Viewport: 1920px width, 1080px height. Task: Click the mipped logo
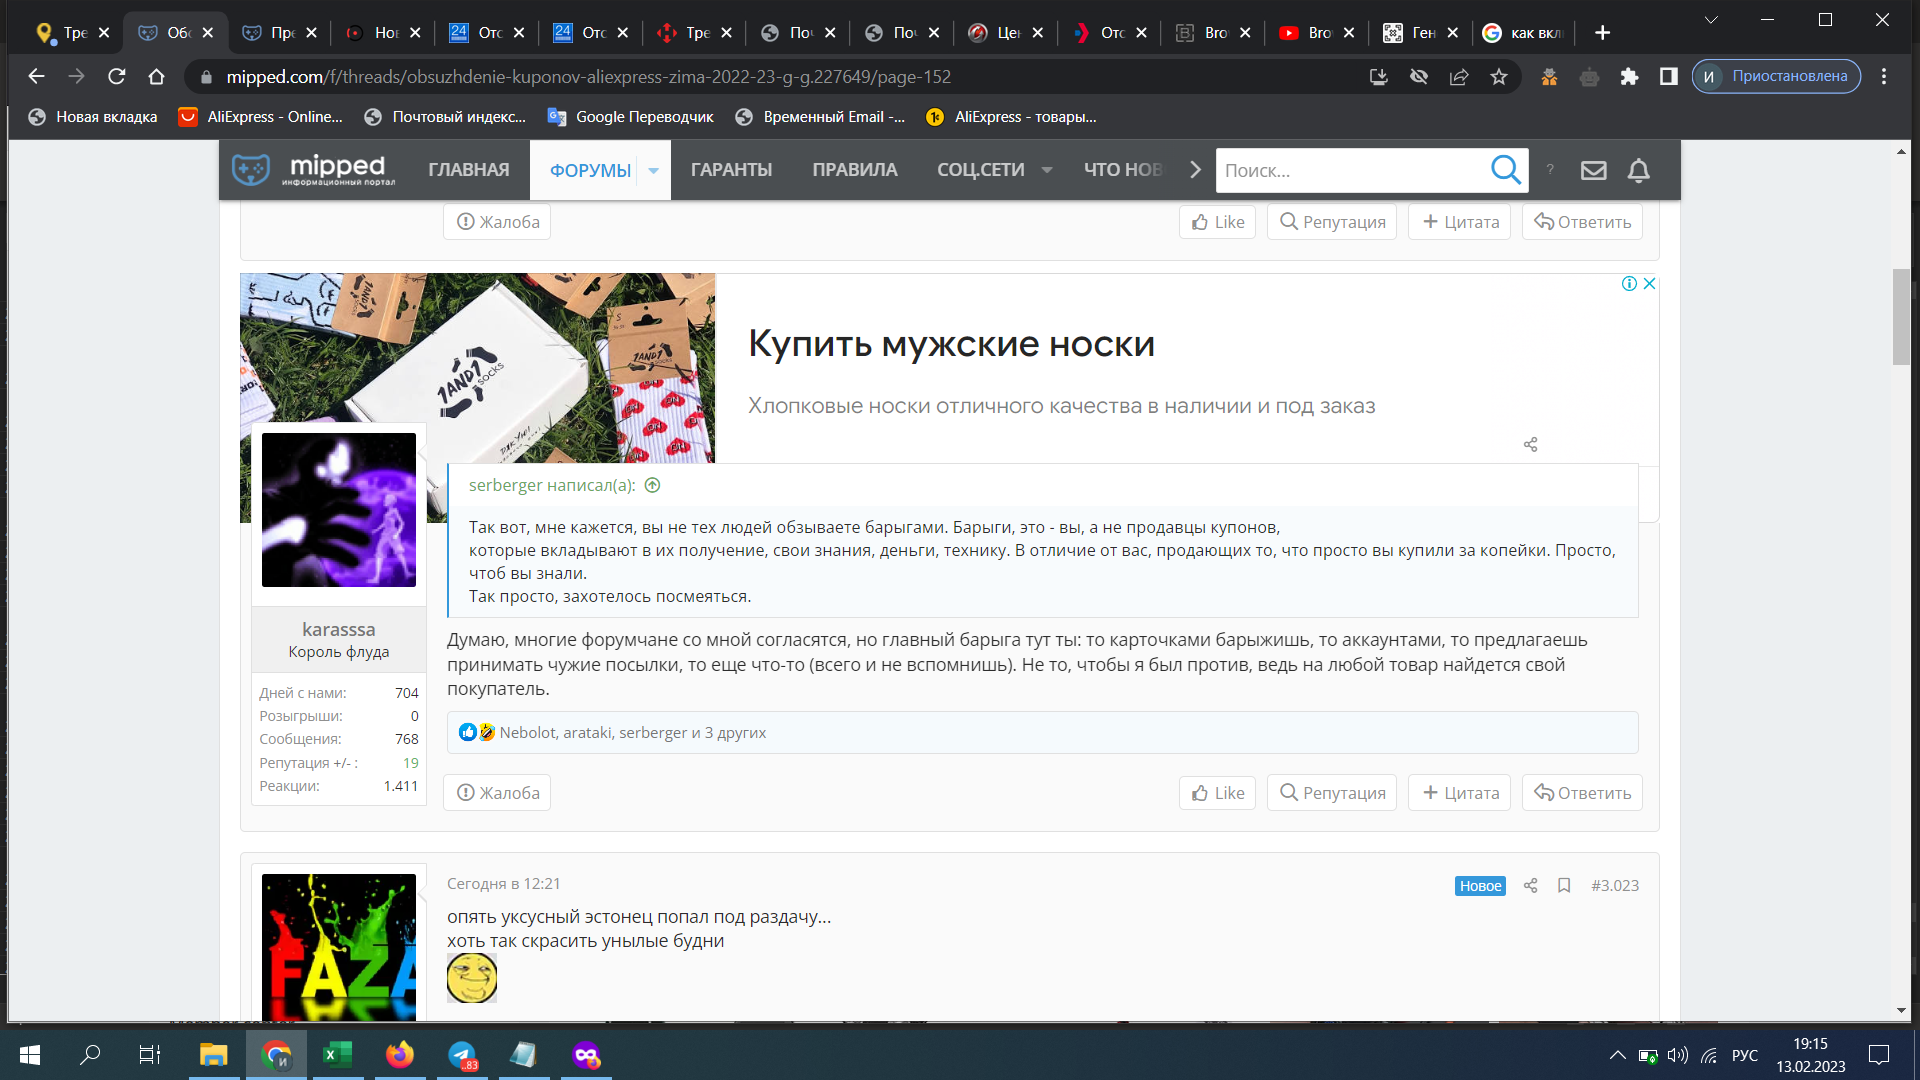point(313,170)
